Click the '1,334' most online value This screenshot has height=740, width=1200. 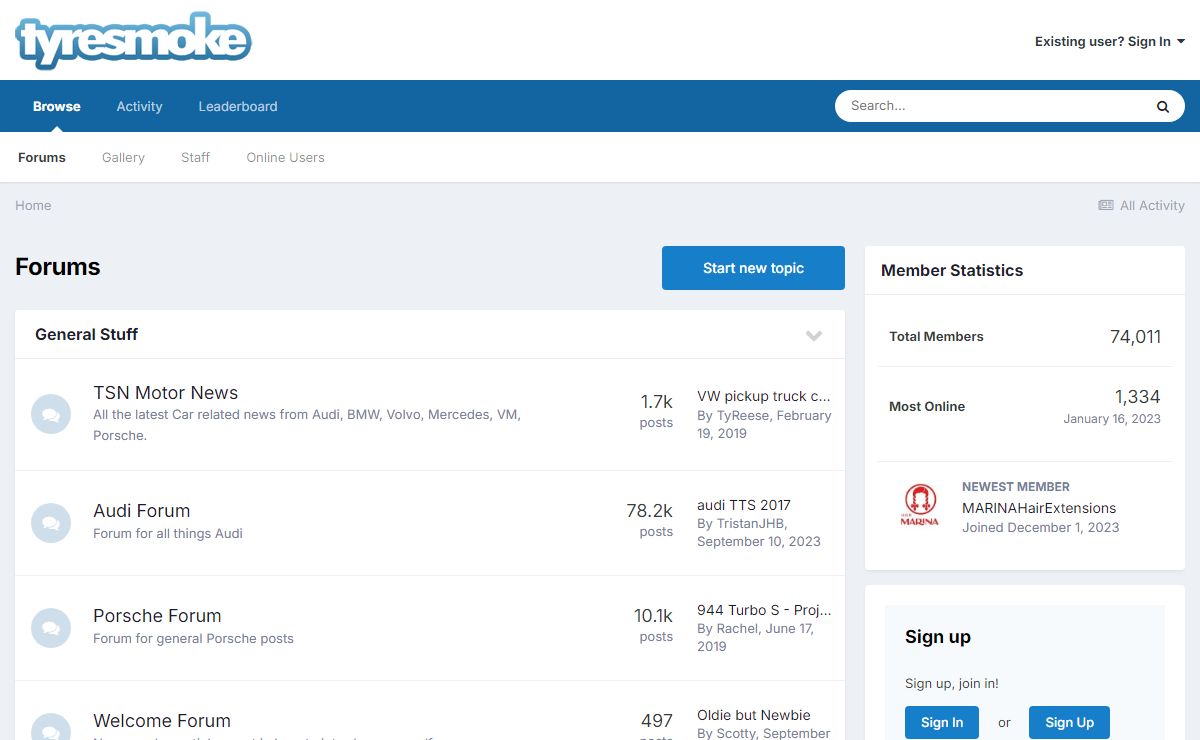tap(1138, 397)
